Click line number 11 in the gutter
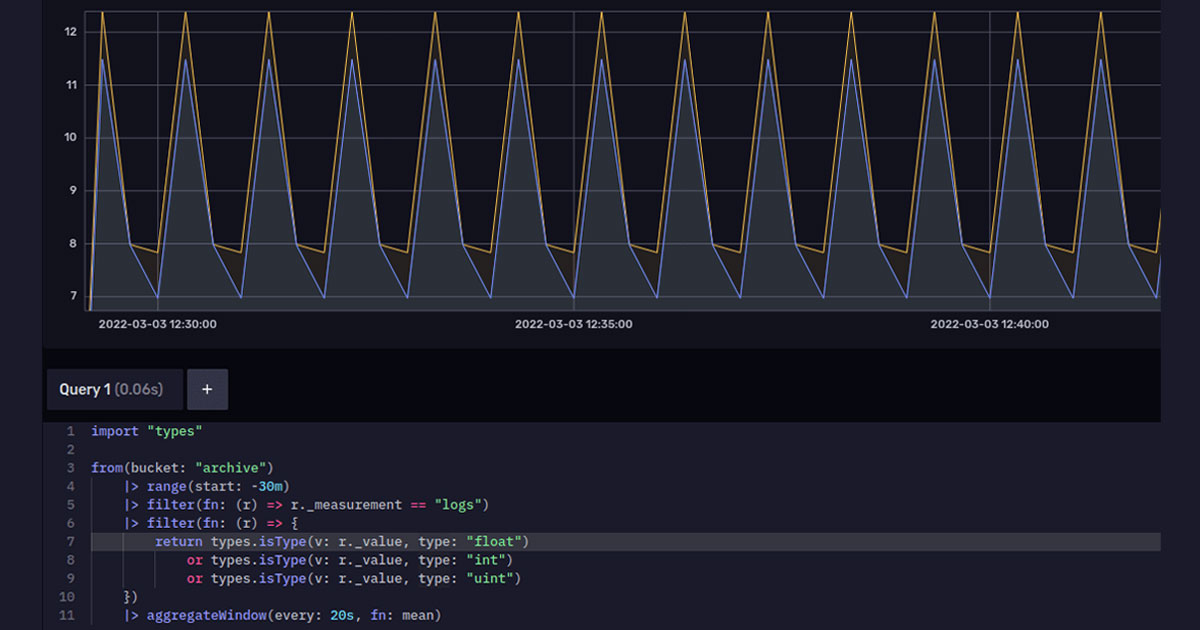The height and width of the screenshot is (630, 1200). click(x=68, y=615)
